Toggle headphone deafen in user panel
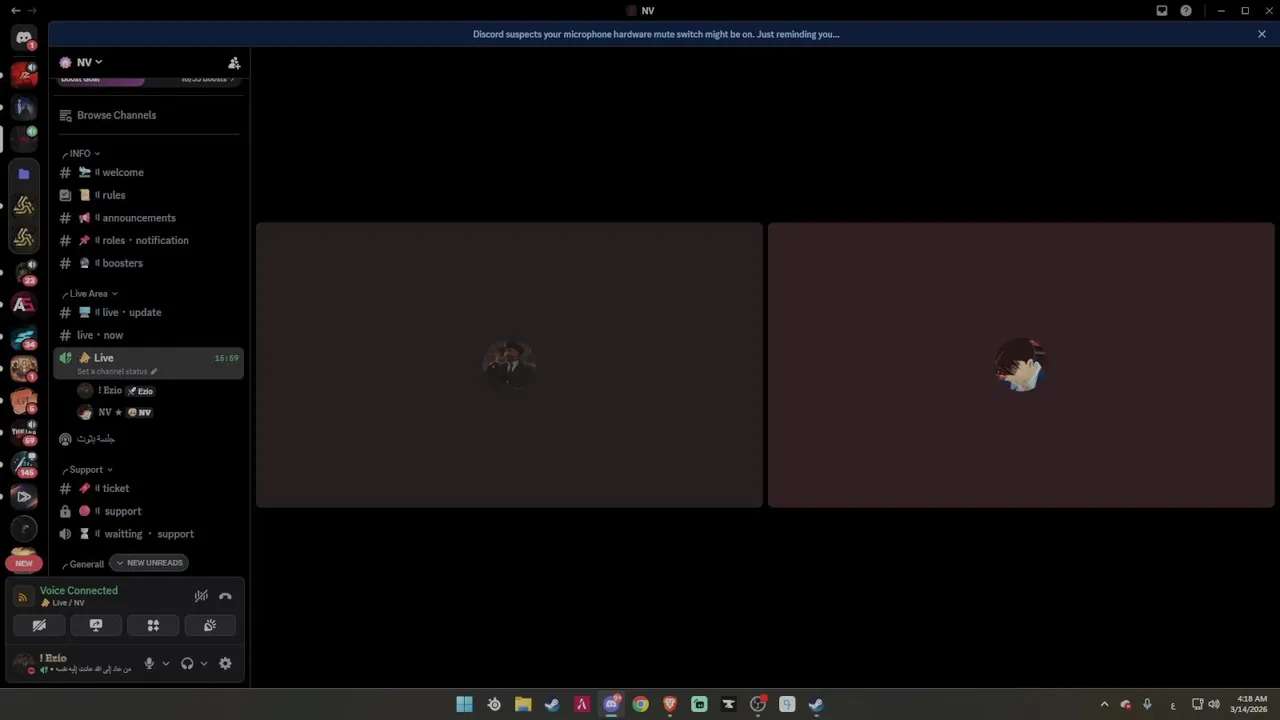Screen dimensions: 1280x720 click(187, 663)
